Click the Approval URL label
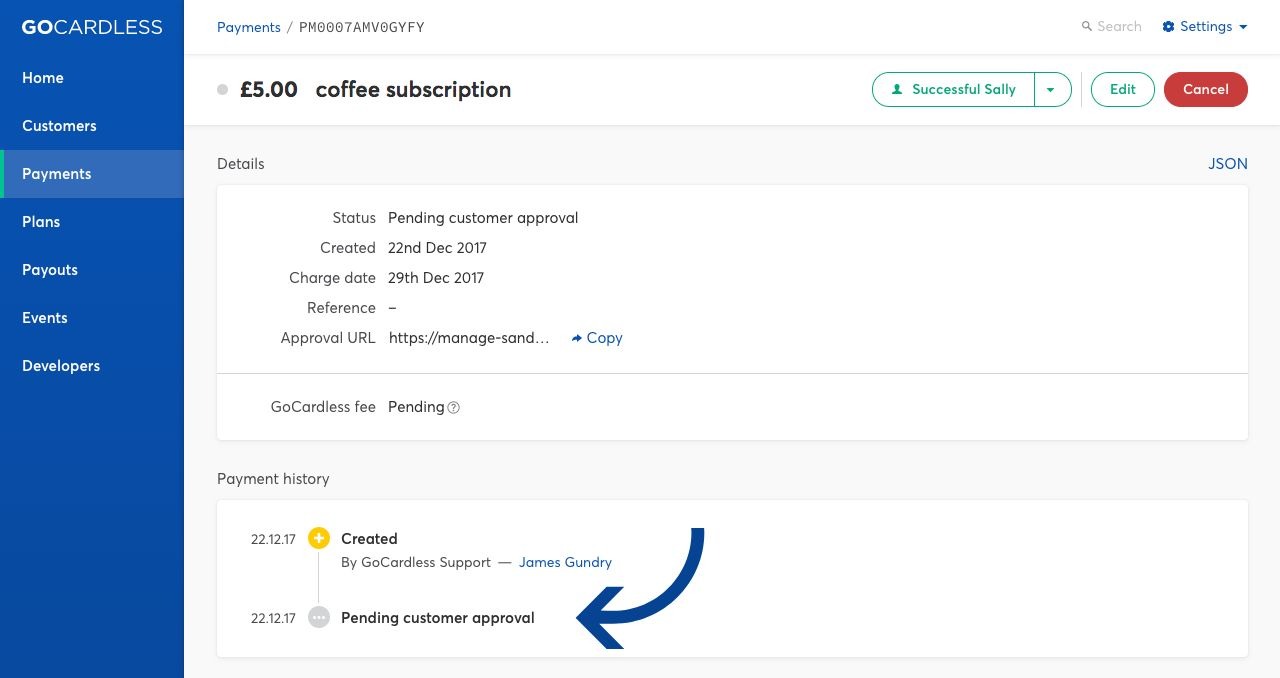Screen dimensions: 1280x678 coord(328,338)
